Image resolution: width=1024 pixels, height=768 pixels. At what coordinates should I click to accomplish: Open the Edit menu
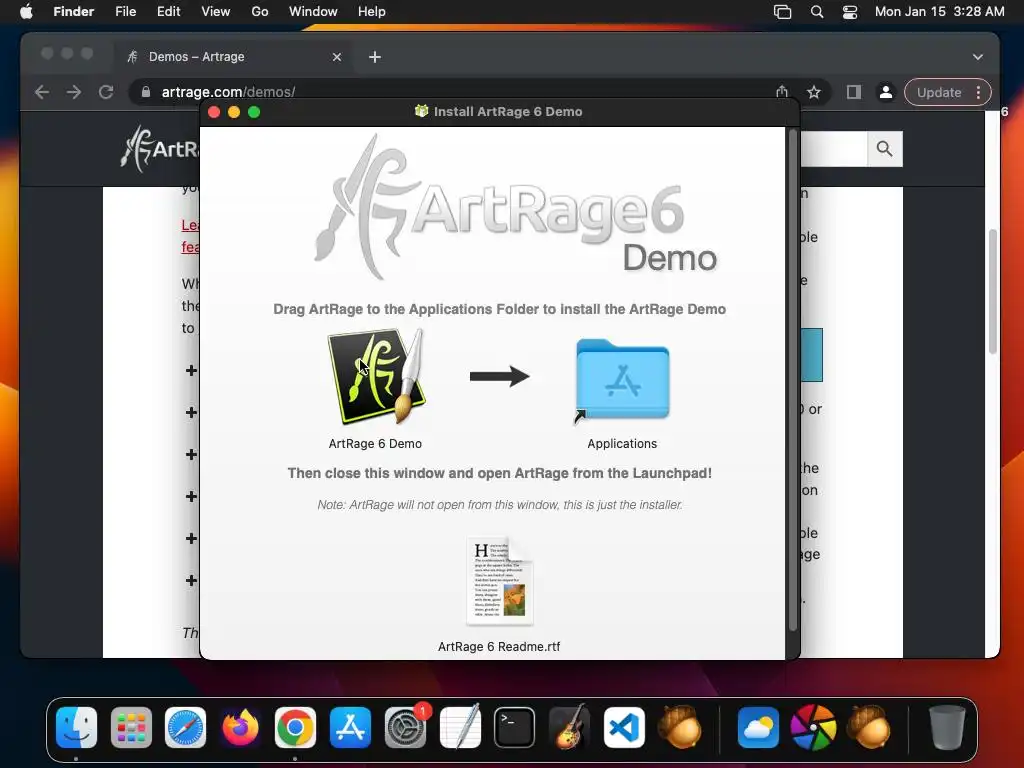click(168, 12)
